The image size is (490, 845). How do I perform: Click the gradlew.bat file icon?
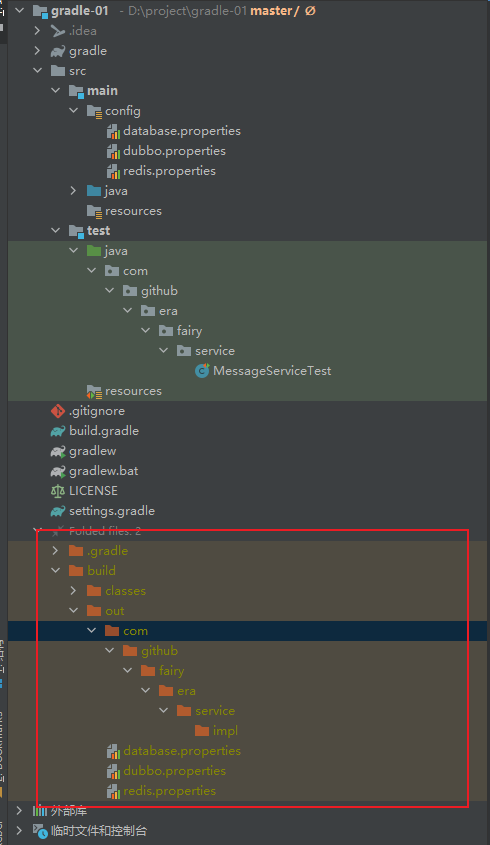tap(58, 472)
